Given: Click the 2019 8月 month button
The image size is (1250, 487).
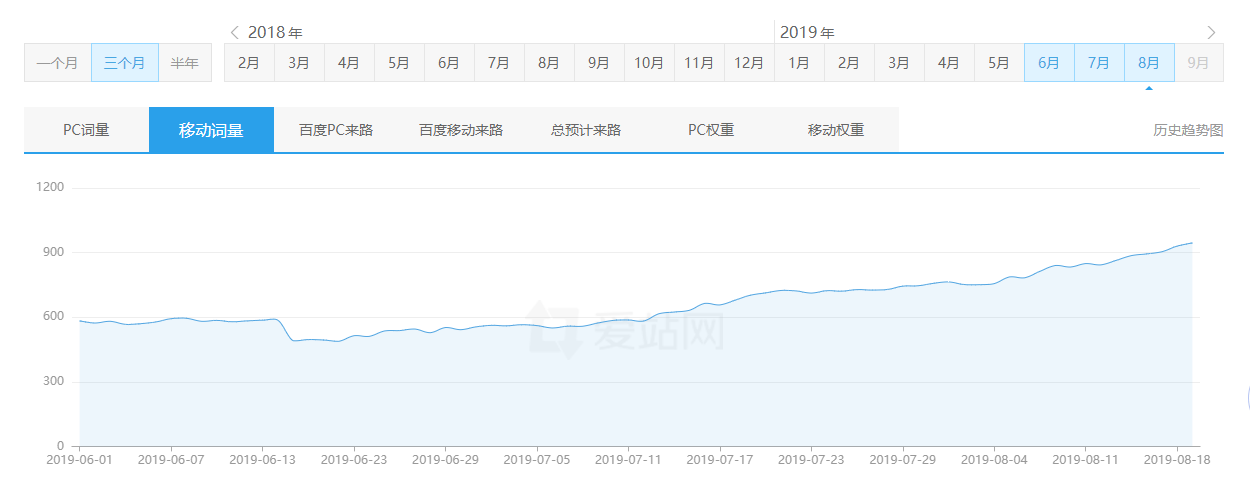Looking at the screenshot, I should click(1149, 63).
